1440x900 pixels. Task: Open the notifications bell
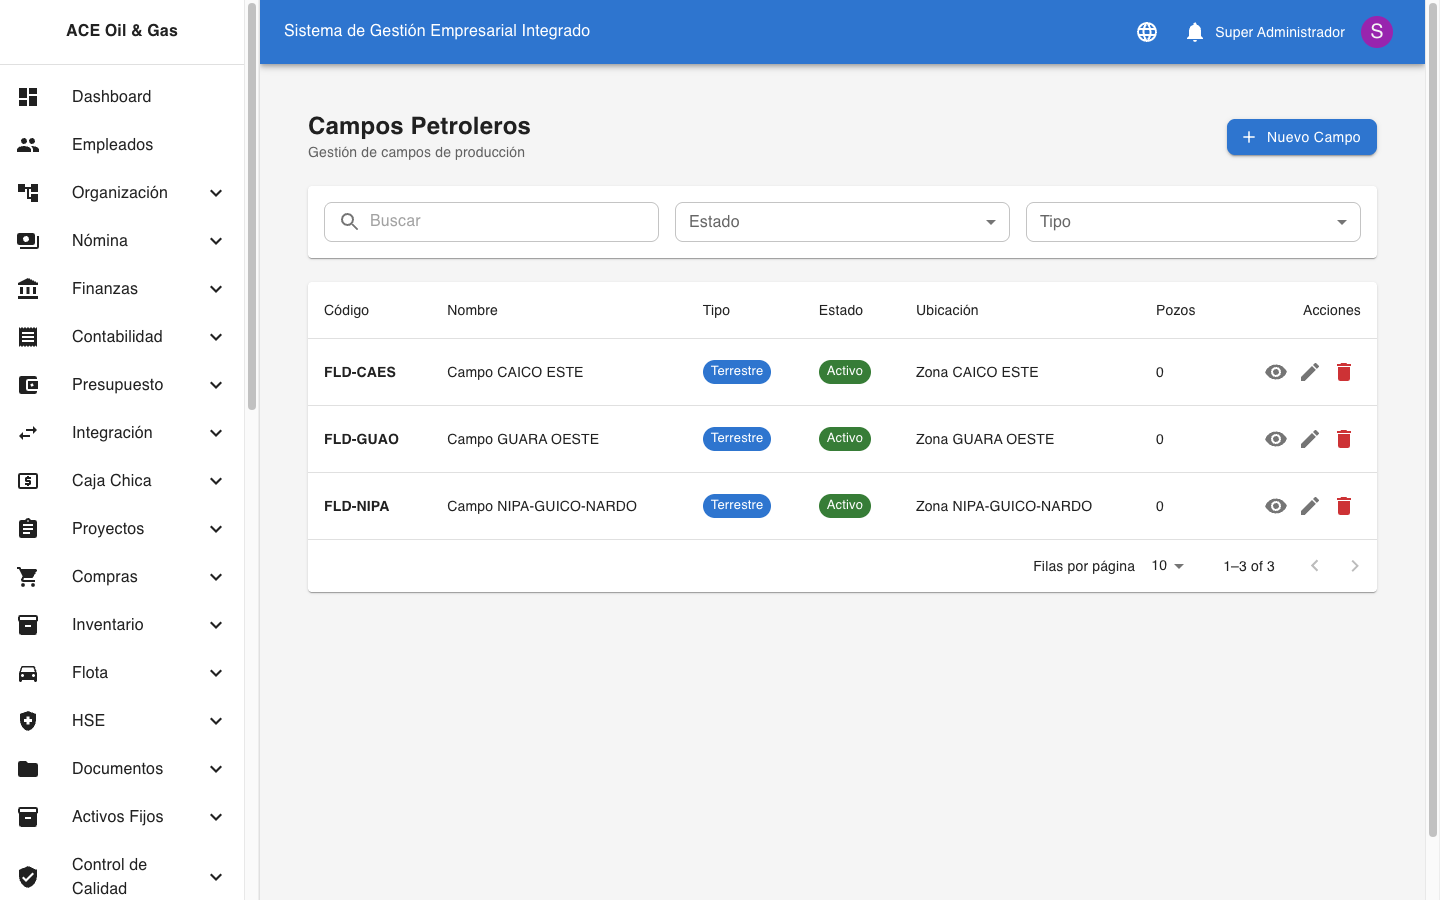(1194, 32)
